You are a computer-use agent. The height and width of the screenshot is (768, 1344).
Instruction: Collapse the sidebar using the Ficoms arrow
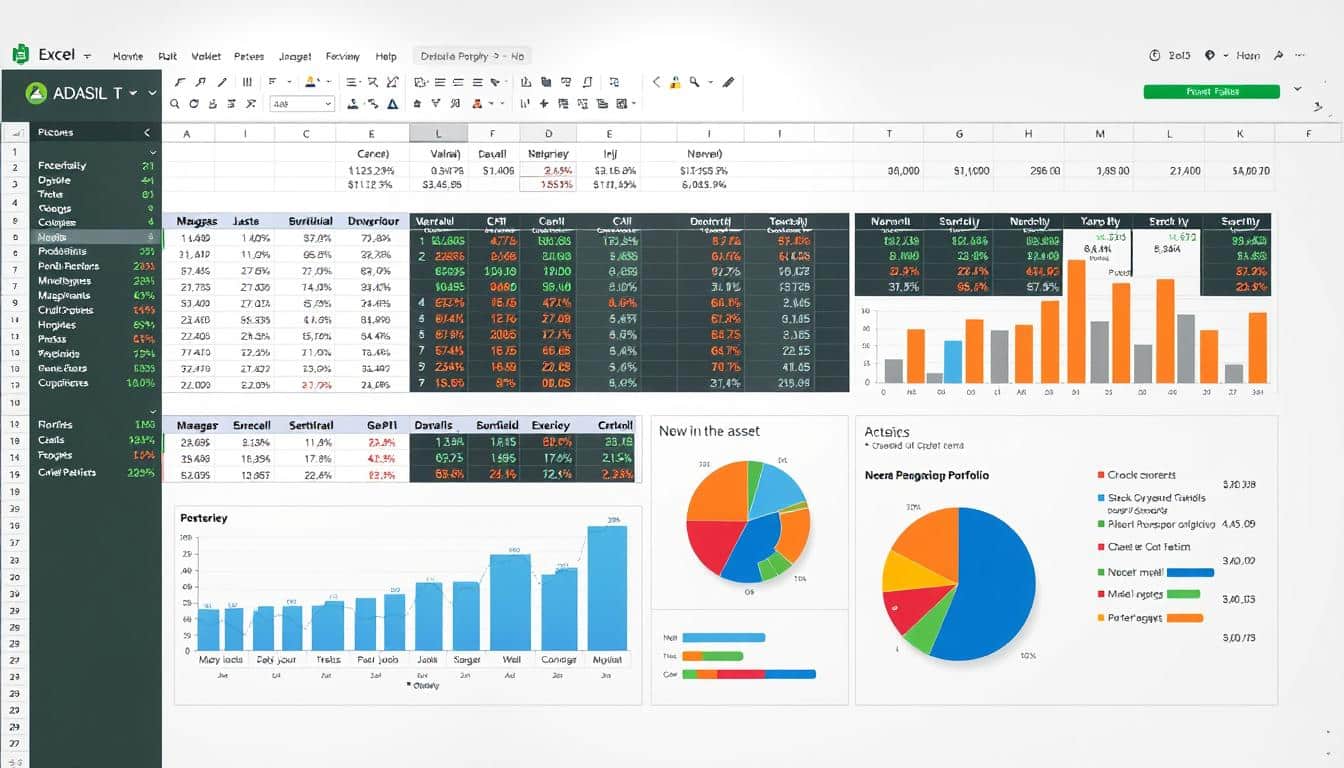(x=147, y=132)
